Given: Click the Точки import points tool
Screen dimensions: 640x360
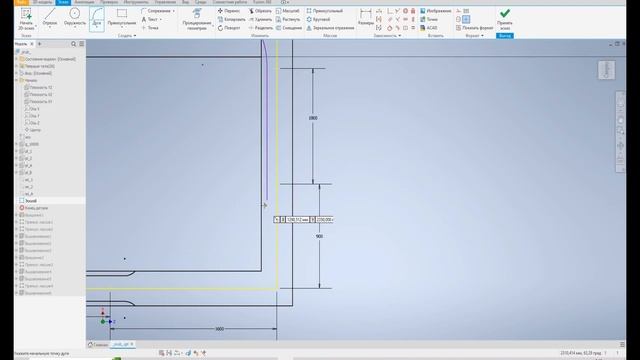Looking at the screenshot, I should tap(429, 19).
